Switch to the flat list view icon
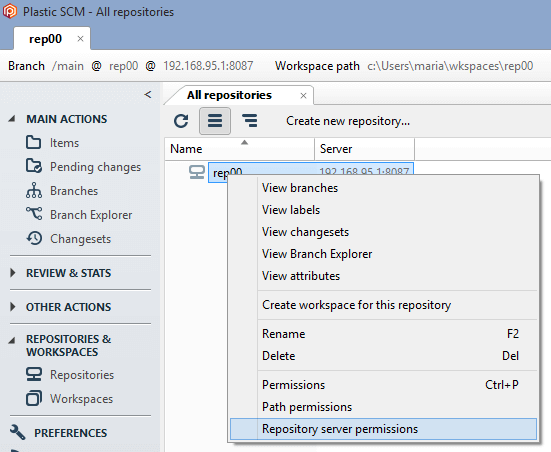This screenshot has height=452, width=551. pyautogui.click(x=215, y=121)
